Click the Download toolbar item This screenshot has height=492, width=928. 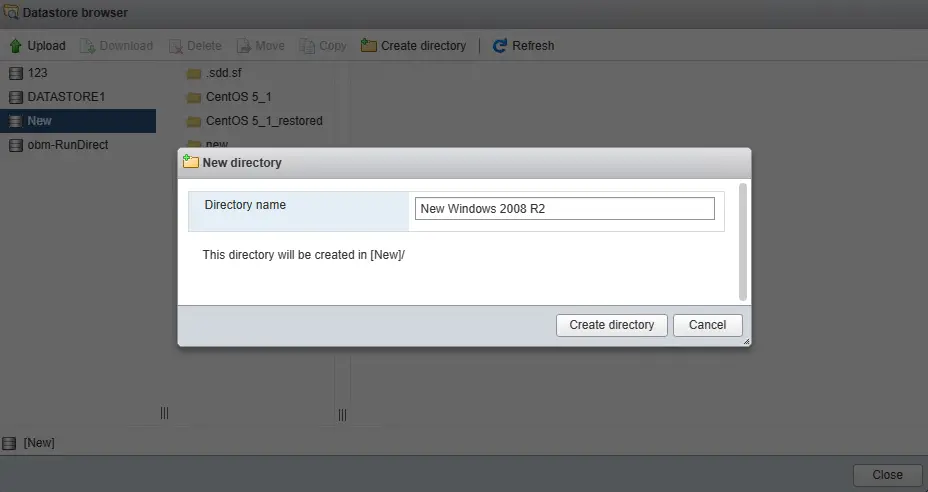[x=116, y=46]
